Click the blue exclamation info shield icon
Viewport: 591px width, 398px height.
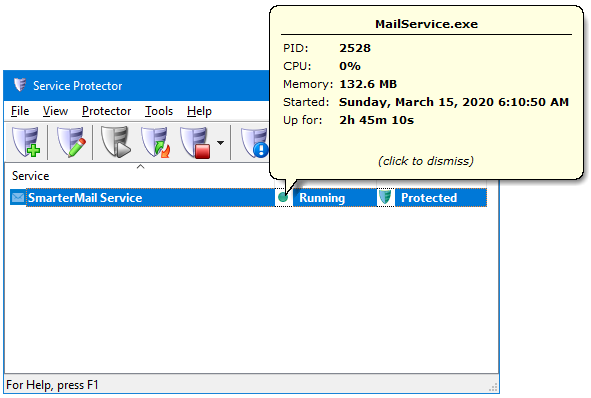255,142
